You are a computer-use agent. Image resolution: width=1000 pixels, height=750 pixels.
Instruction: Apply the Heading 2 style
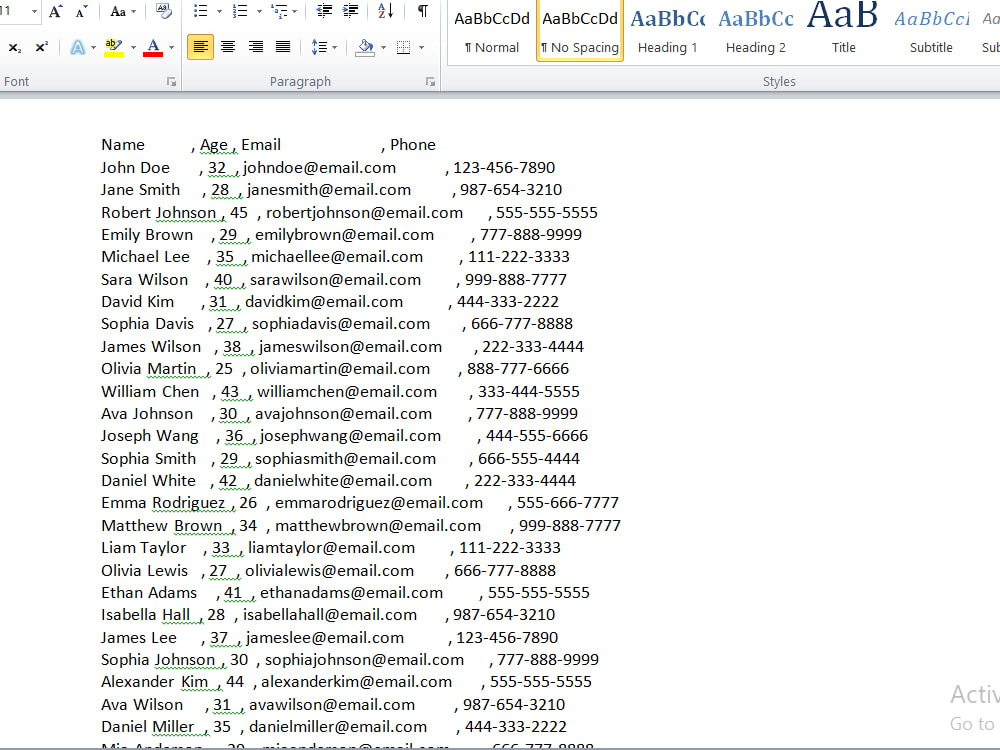pyautogui.click(x=756, y=31)
